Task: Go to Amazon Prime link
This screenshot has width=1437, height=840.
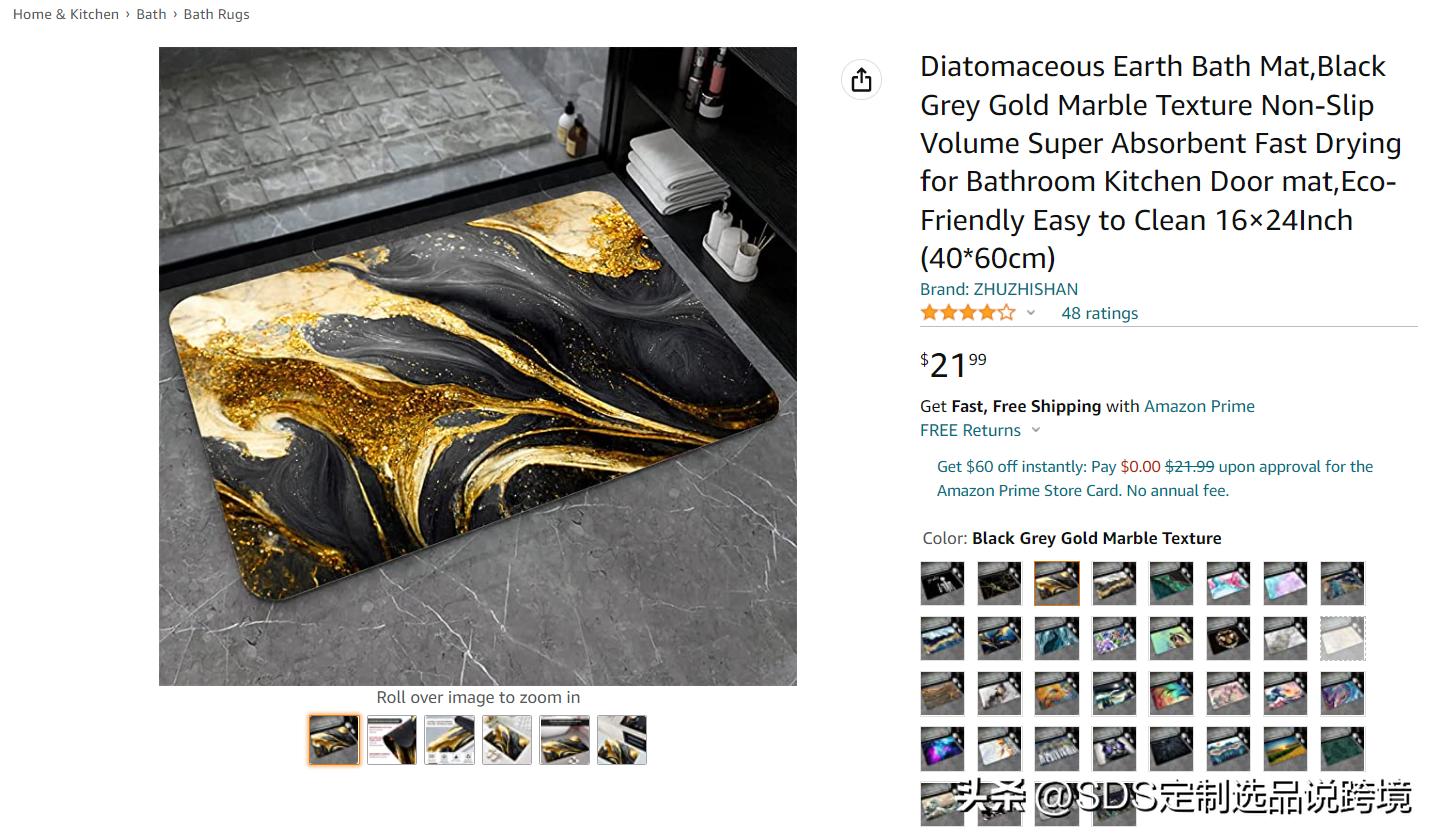Action: (1199, 406)
